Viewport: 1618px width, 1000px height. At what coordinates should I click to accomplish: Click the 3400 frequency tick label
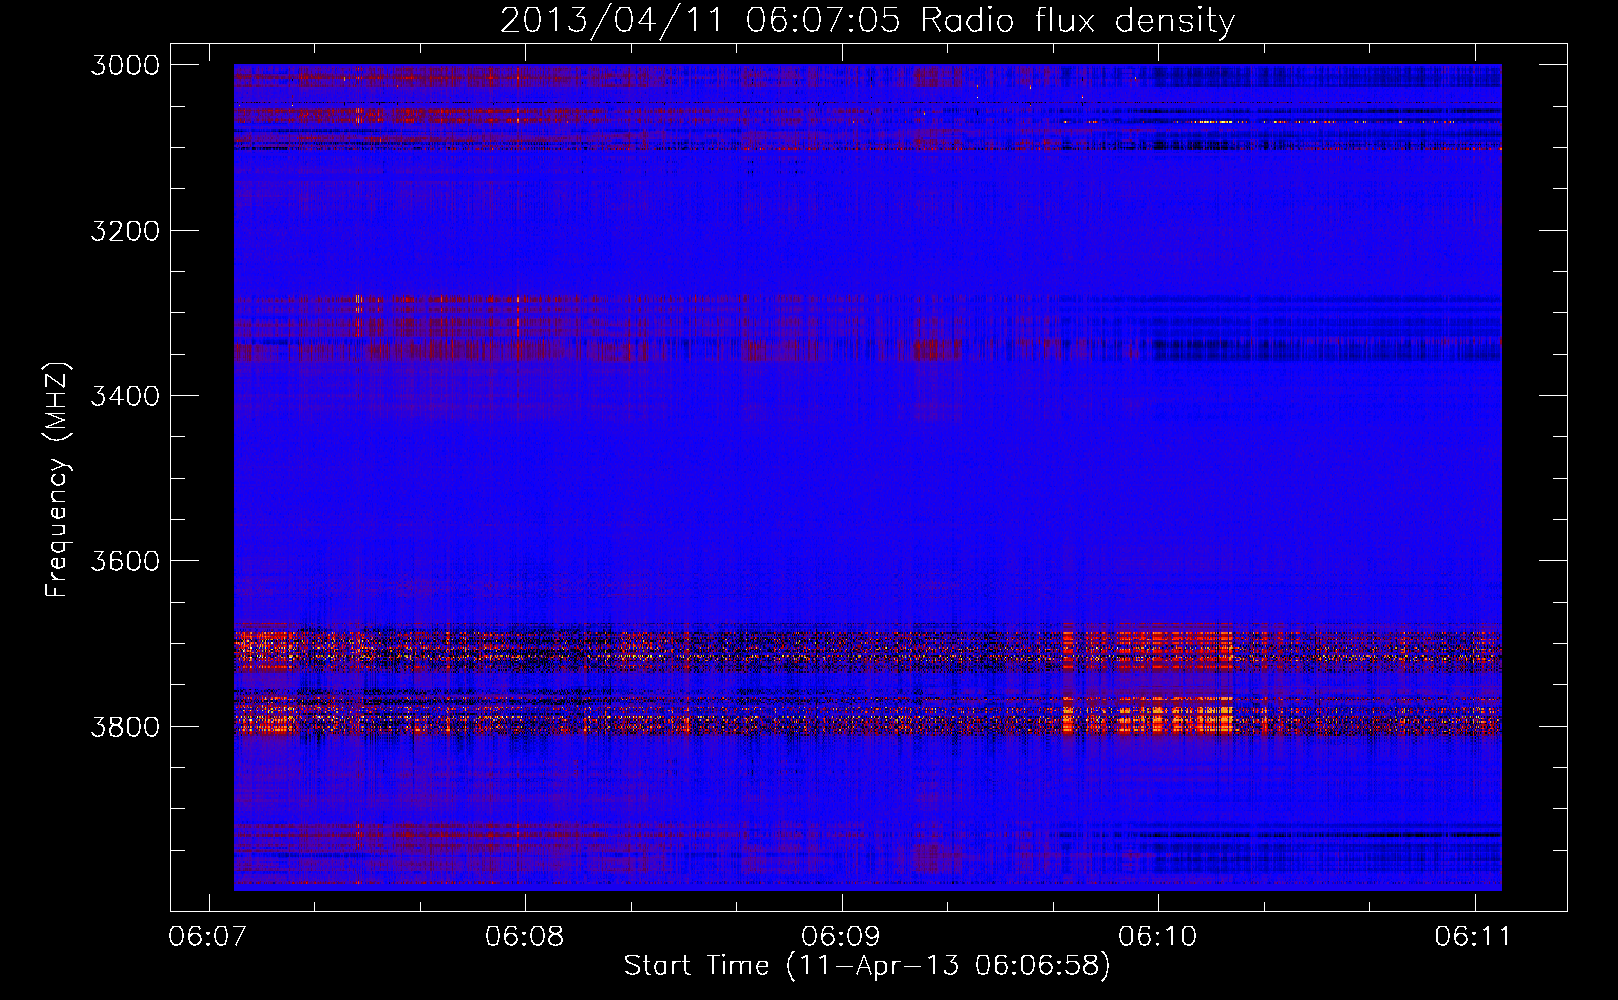[125, 396]
